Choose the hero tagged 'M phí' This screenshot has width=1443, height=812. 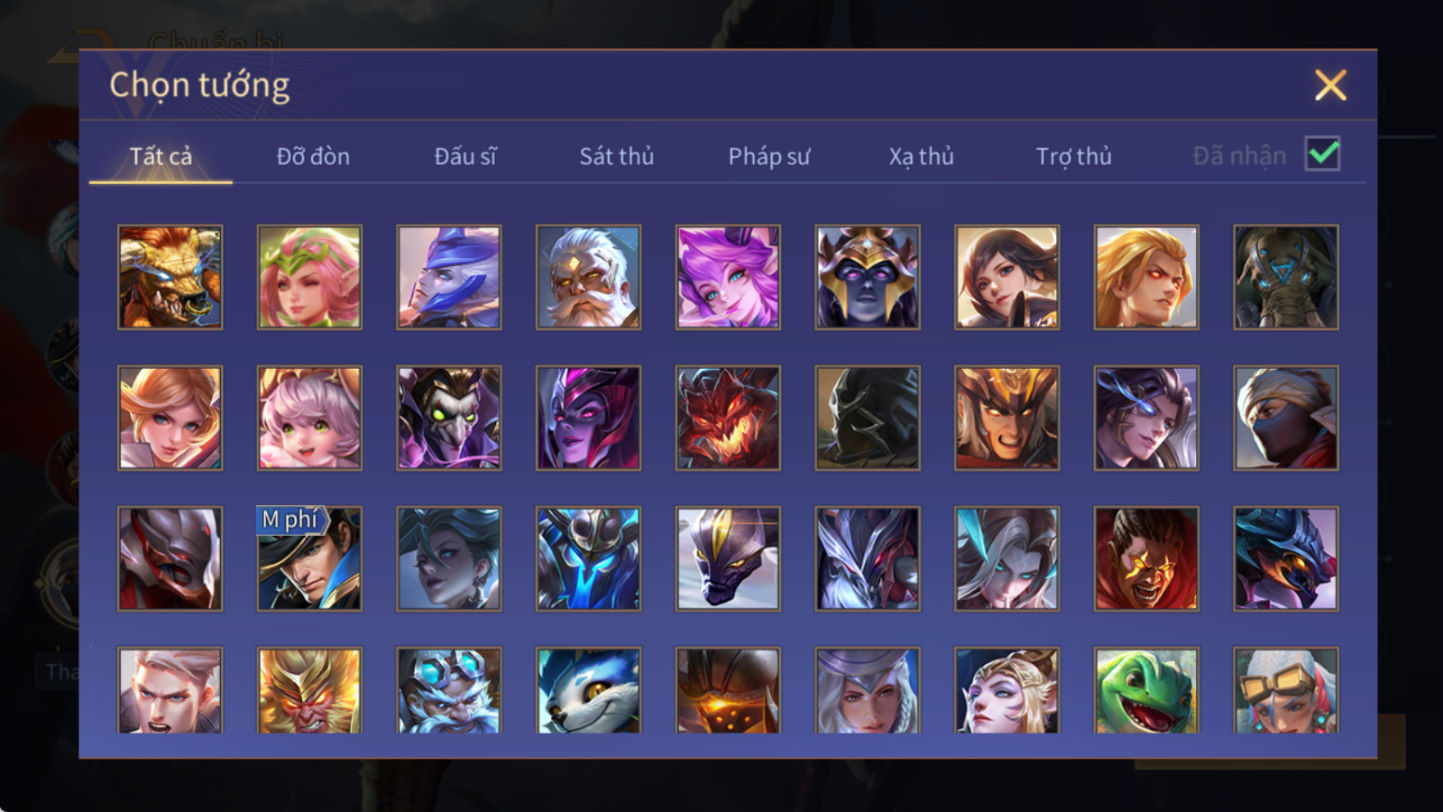click(x=310, y=558)
